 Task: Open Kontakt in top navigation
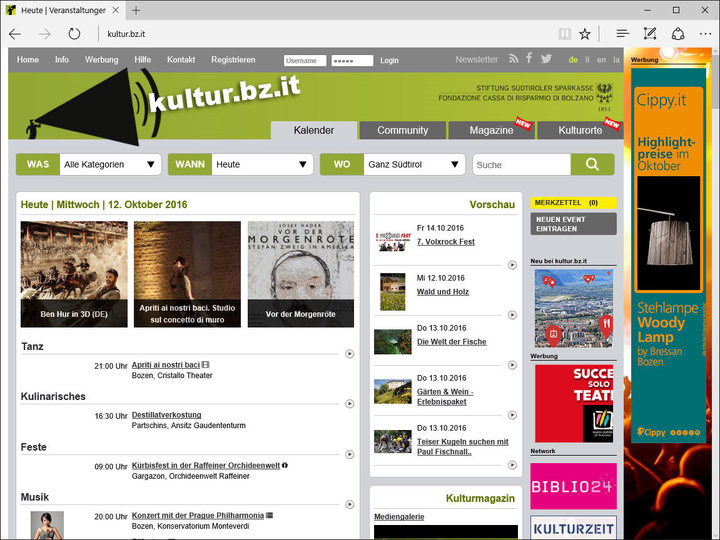pos(181,60)
